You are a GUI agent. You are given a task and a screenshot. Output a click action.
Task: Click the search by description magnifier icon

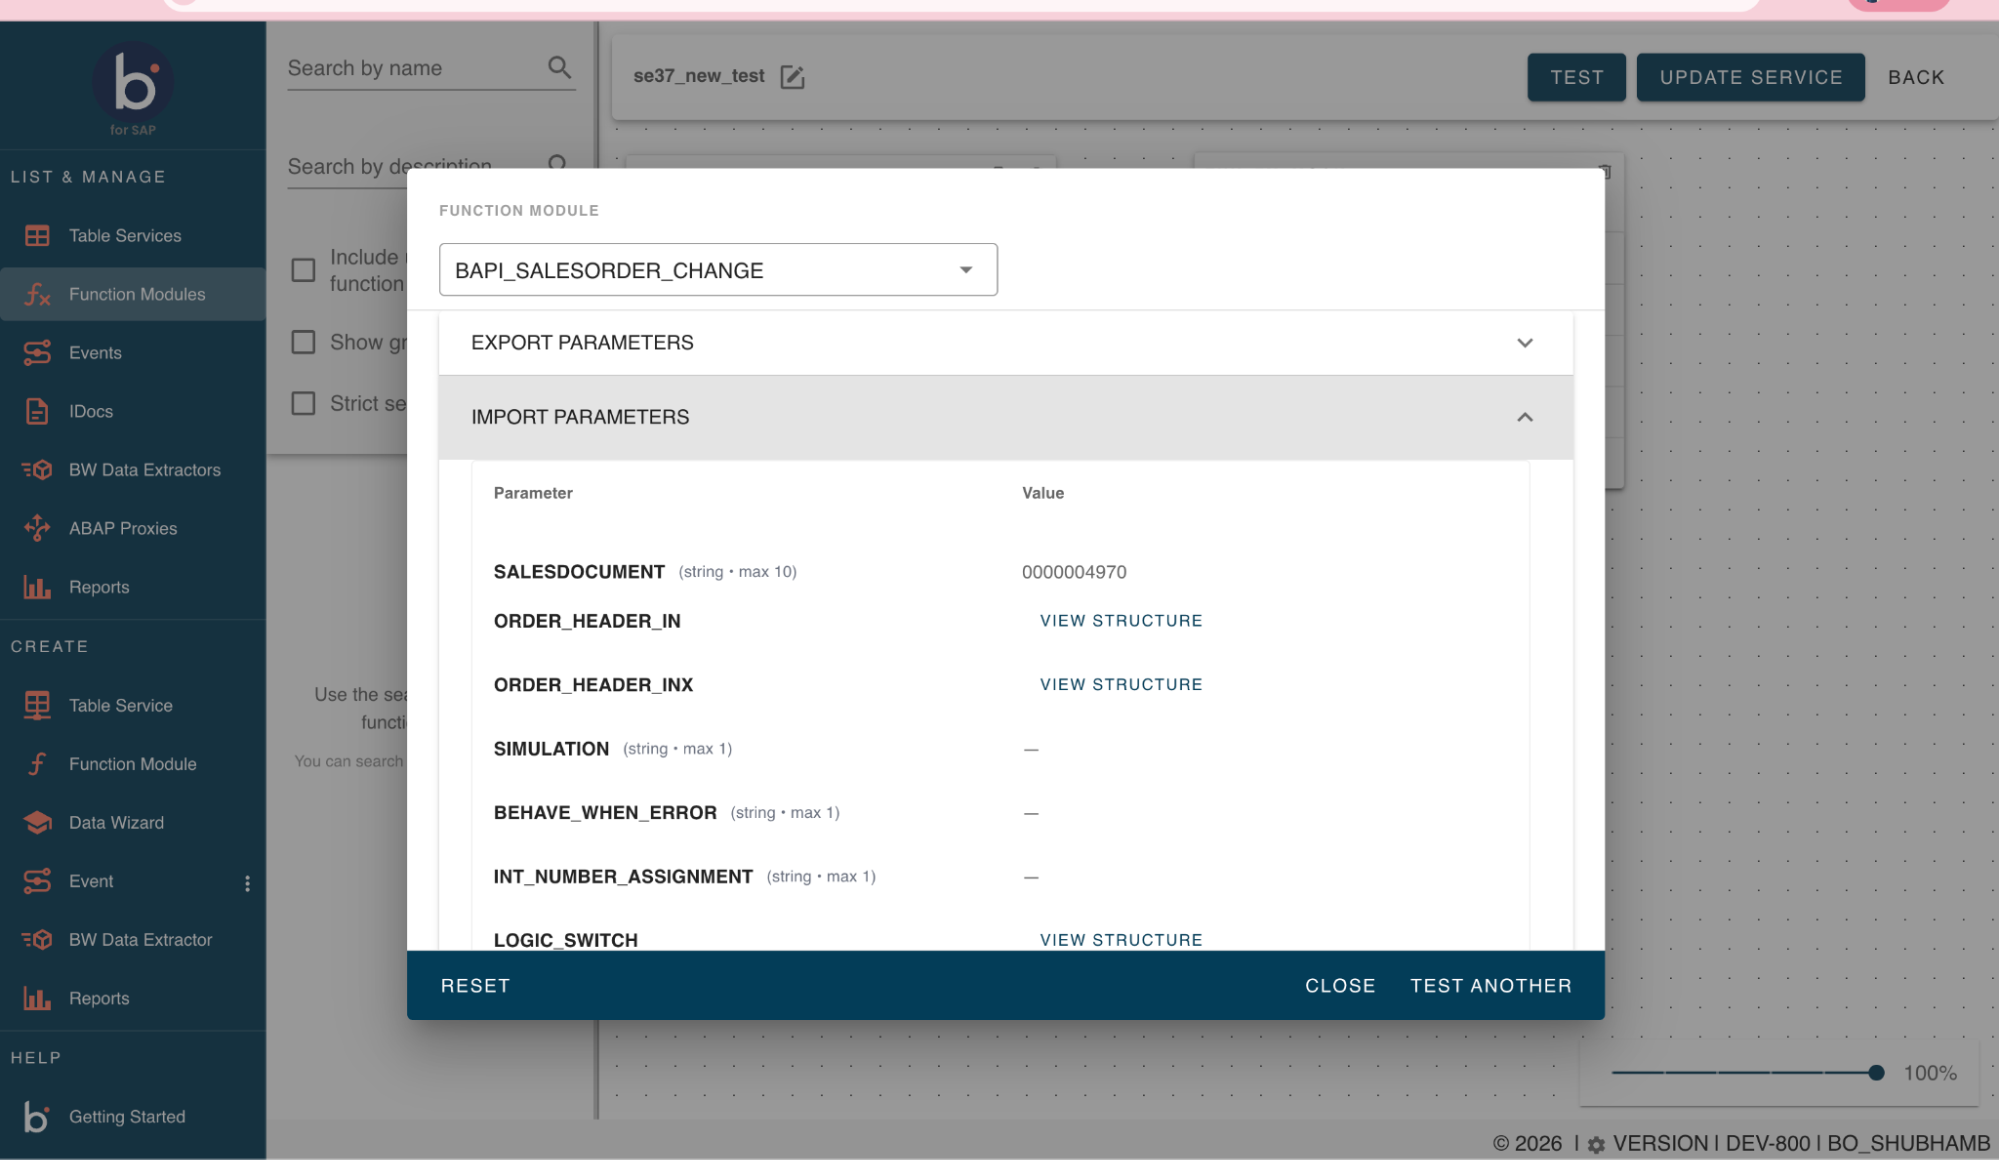[x=558, y=163]
